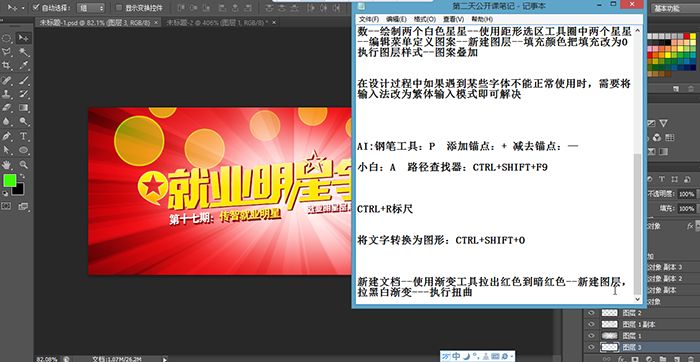Open the fill 100% dropdown
This screenshot has width=700, height=362.
(x=697, y=208)
